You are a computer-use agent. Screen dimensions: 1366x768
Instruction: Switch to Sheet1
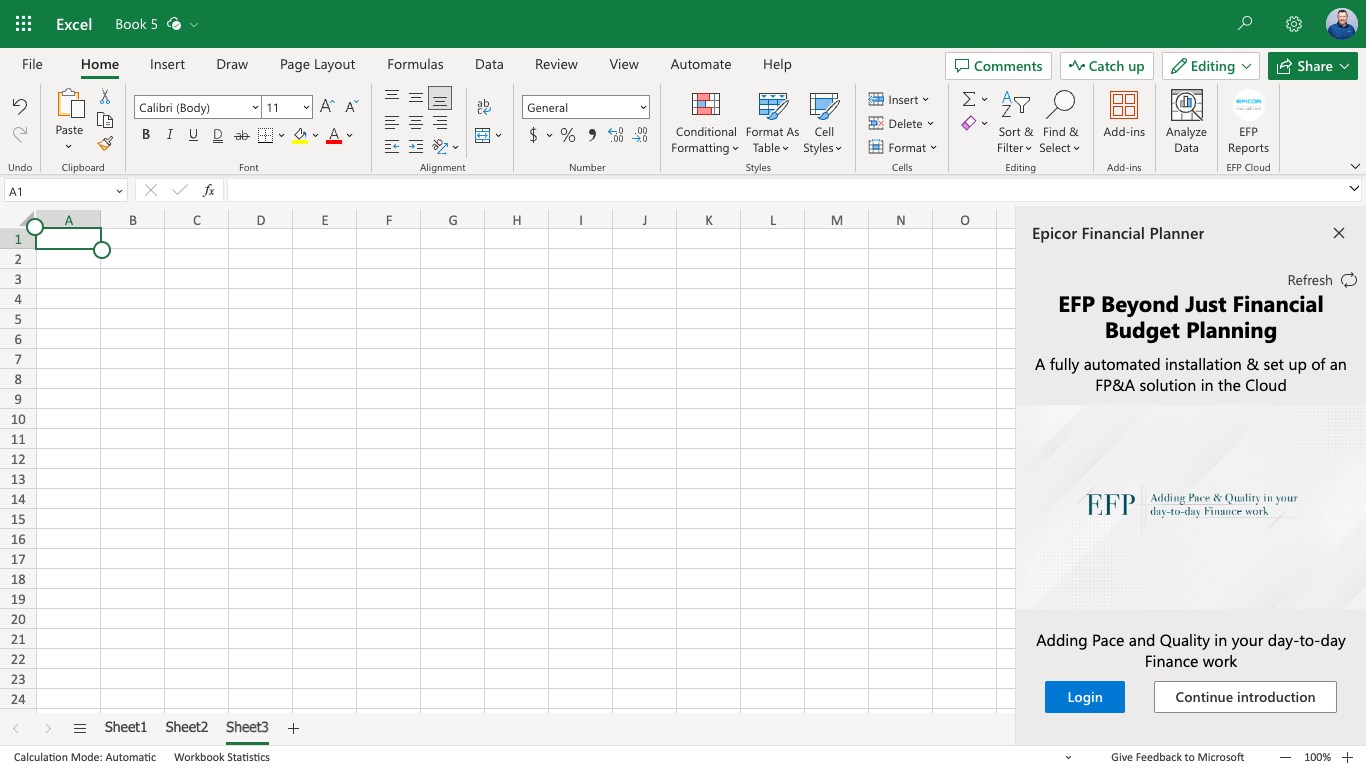click(x=126, y=727)
